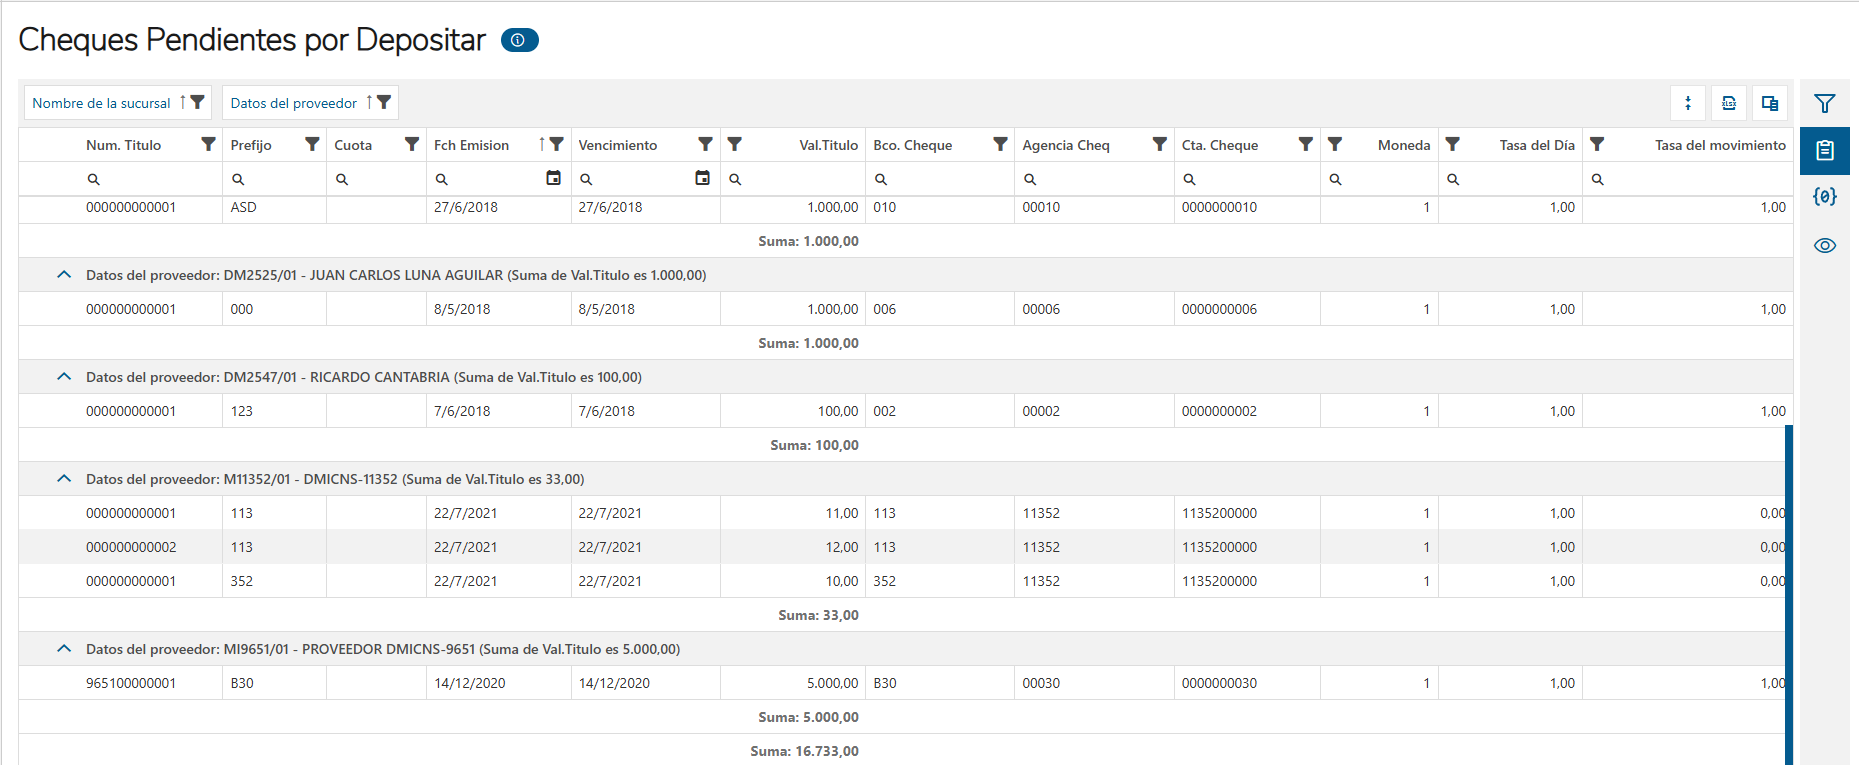Toggle the eye visibility icon in the sidebar

1825,245
